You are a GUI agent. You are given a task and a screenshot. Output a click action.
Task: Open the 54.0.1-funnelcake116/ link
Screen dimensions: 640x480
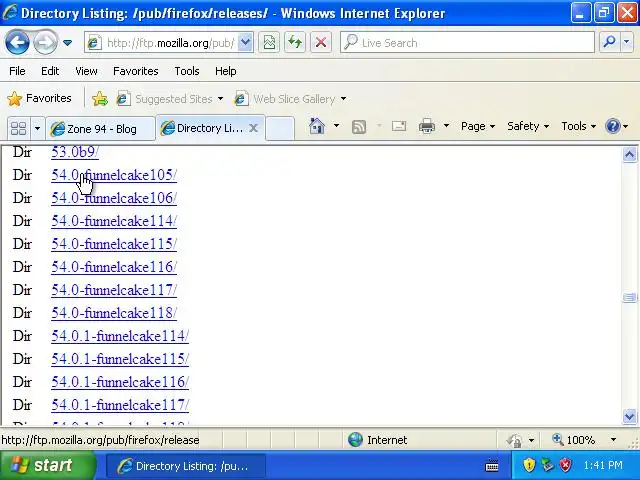coord(120,382)
